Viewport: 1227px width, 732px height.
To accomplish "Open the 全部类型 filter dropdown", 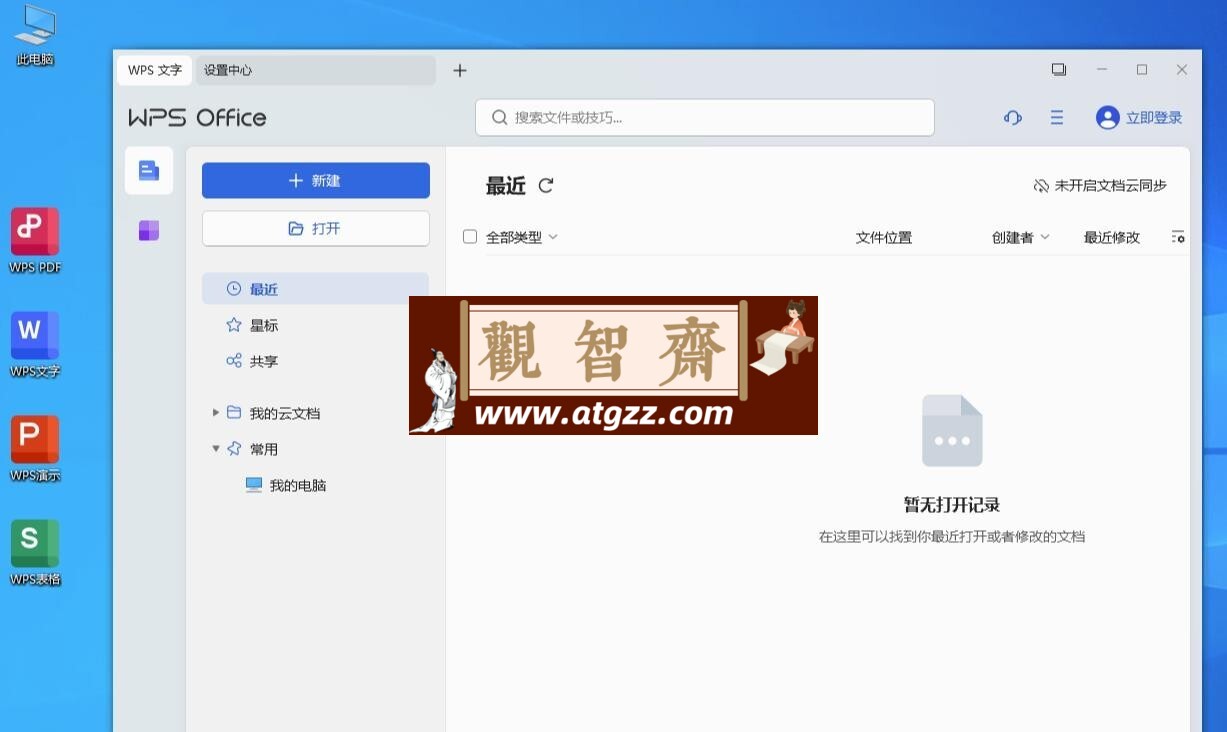I will tap(522, 237).
